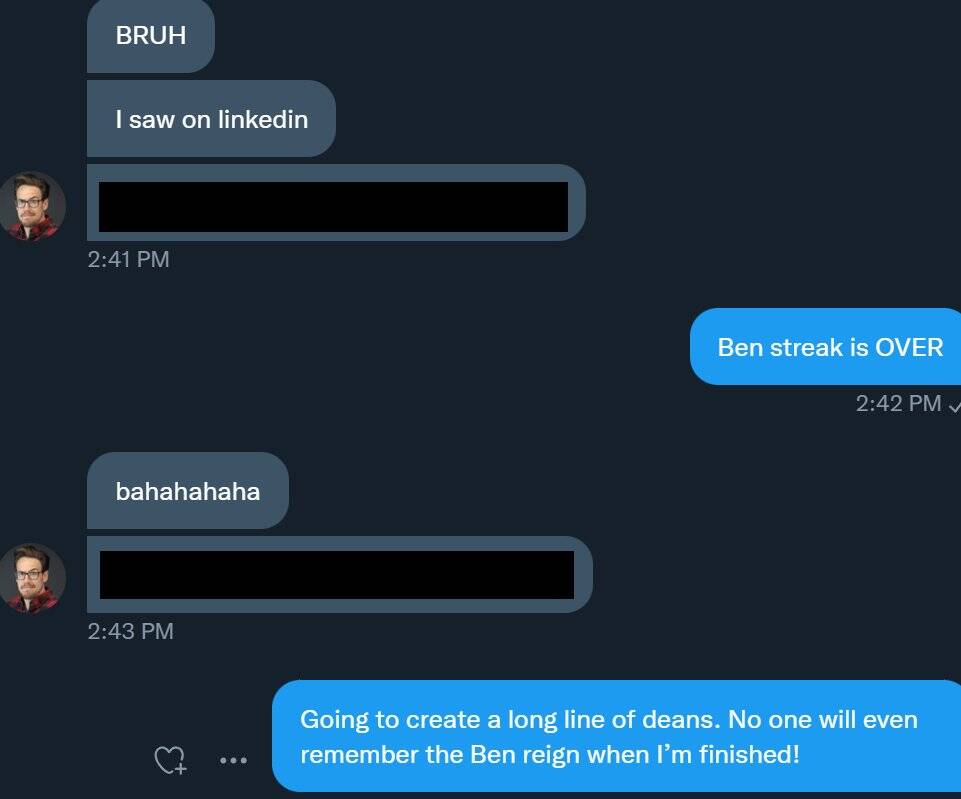
Task: Click the sent checkmark beside 2:42 PM
Action: pos(954,406)
